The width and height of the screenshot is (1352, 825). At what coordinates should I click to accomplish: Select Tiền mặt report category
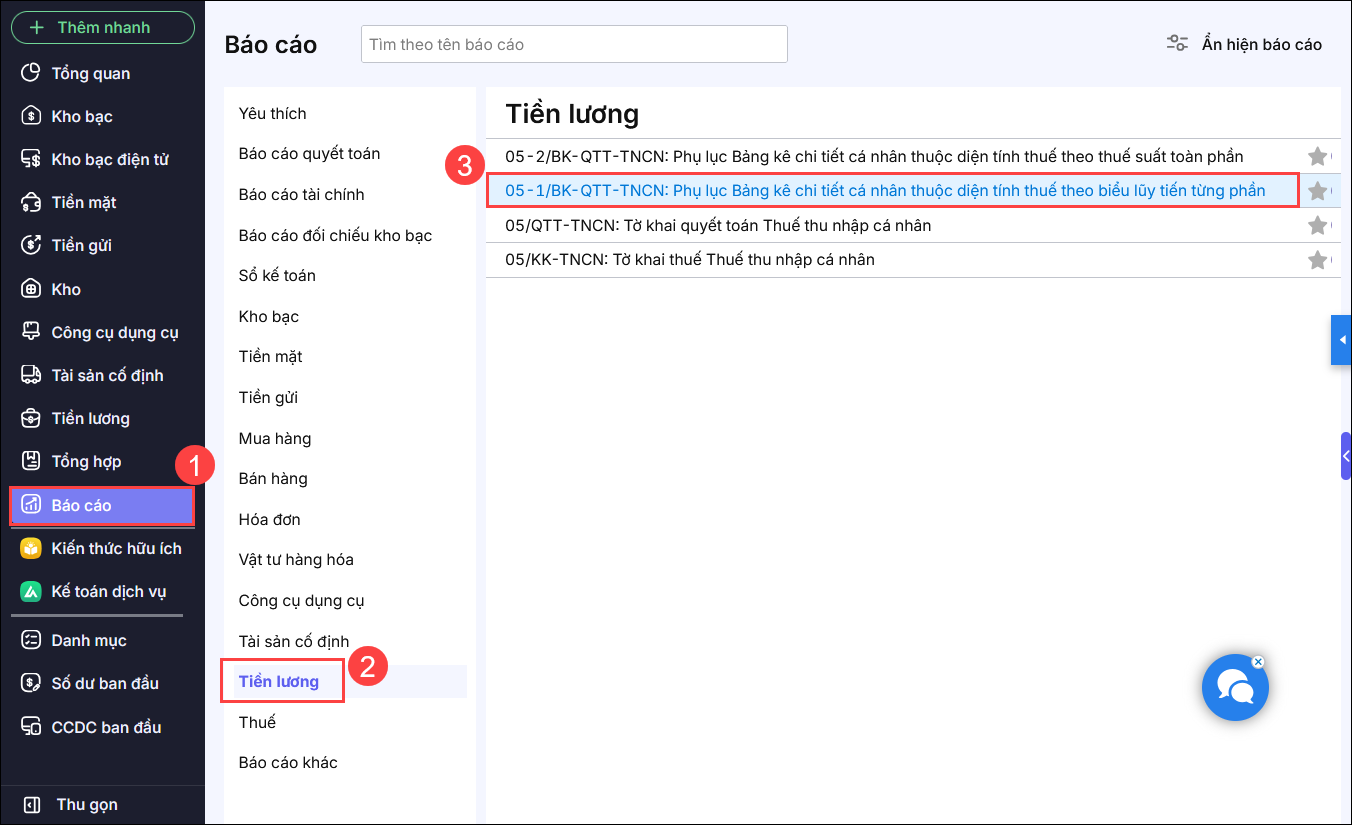[271, 356]
